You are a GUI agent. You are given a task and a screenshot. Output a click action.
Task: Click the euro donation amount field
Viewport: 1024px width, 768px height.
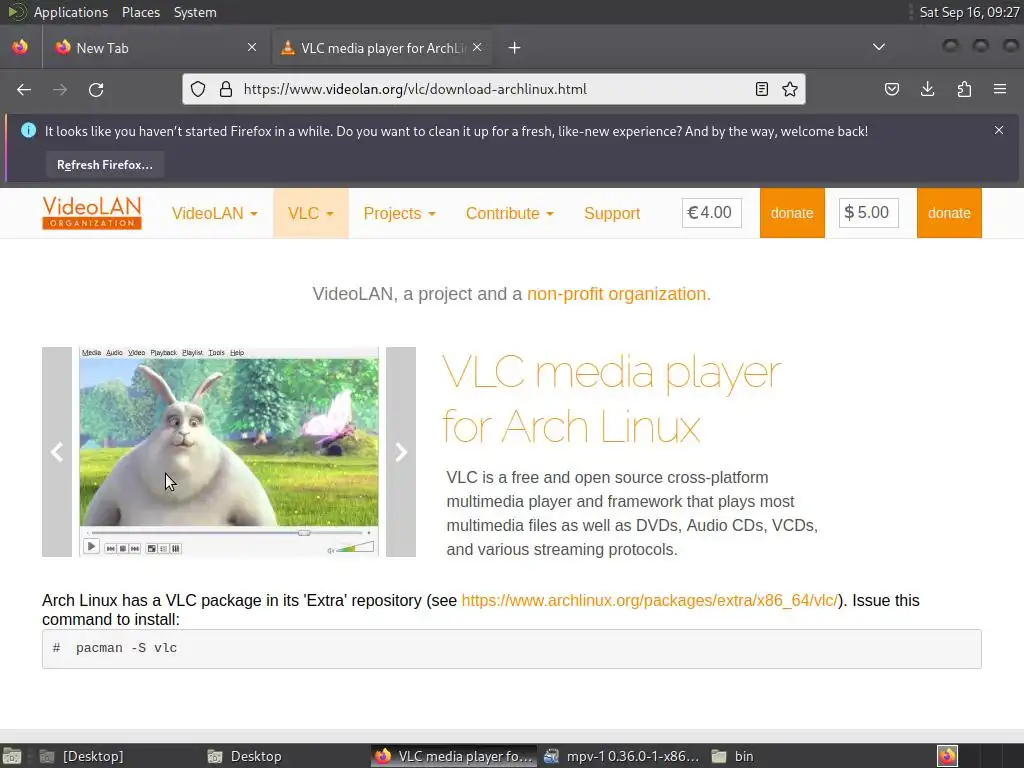tap(712, 213)
